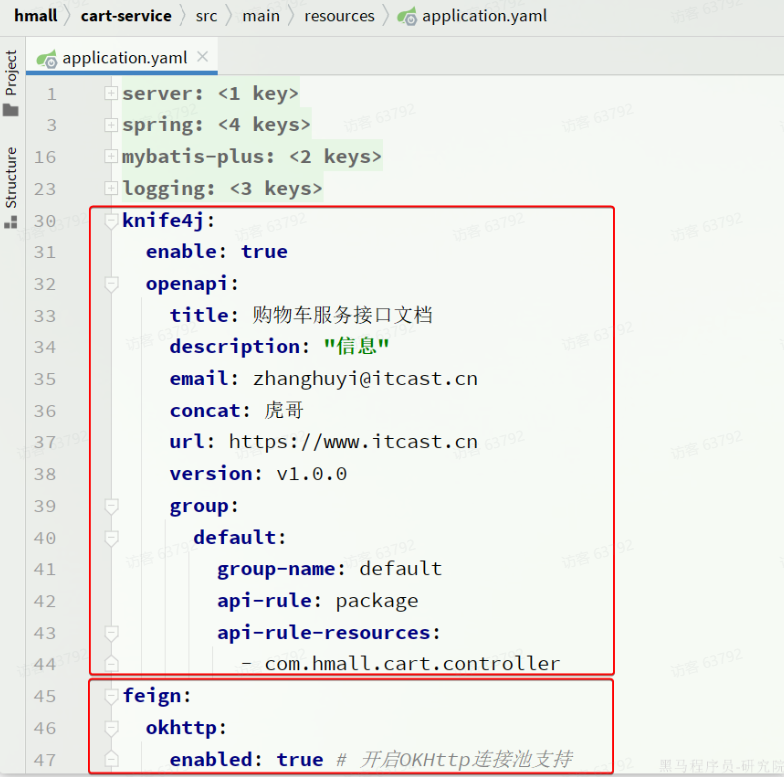Screen dimensions: 784x777
Task: Expand the folded server block
Action: click(111, 93)
